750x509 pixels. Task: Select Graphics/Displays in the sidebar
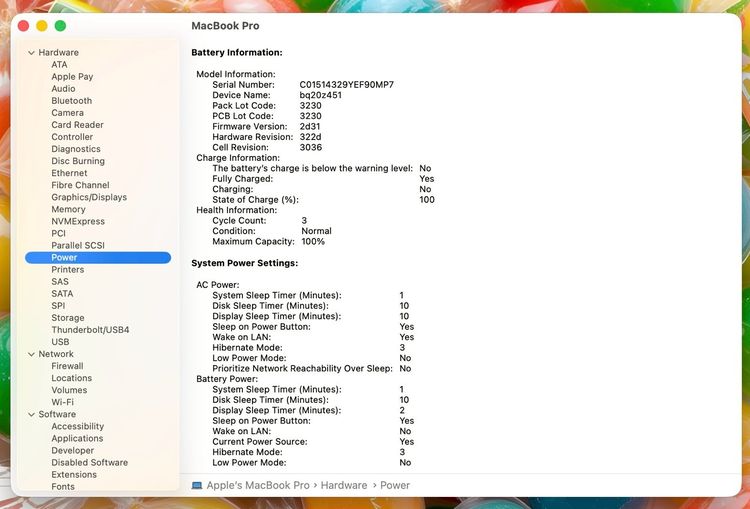pos(89,197)
